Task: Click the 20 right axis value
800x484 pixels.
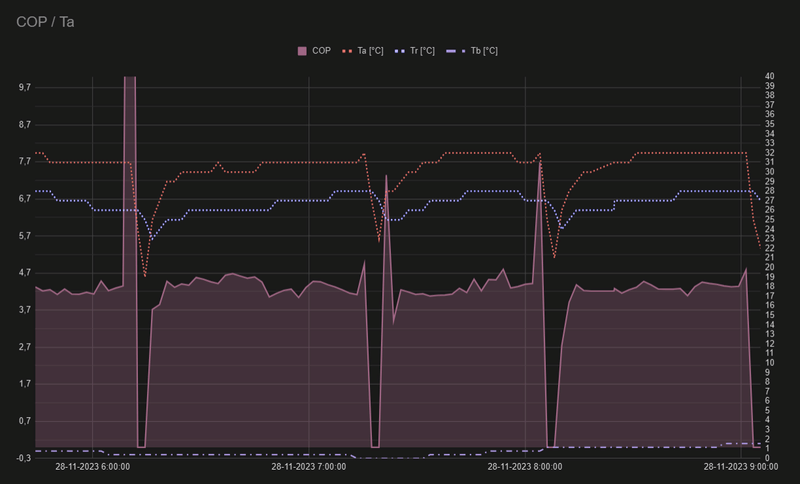Action: (769, 267)
